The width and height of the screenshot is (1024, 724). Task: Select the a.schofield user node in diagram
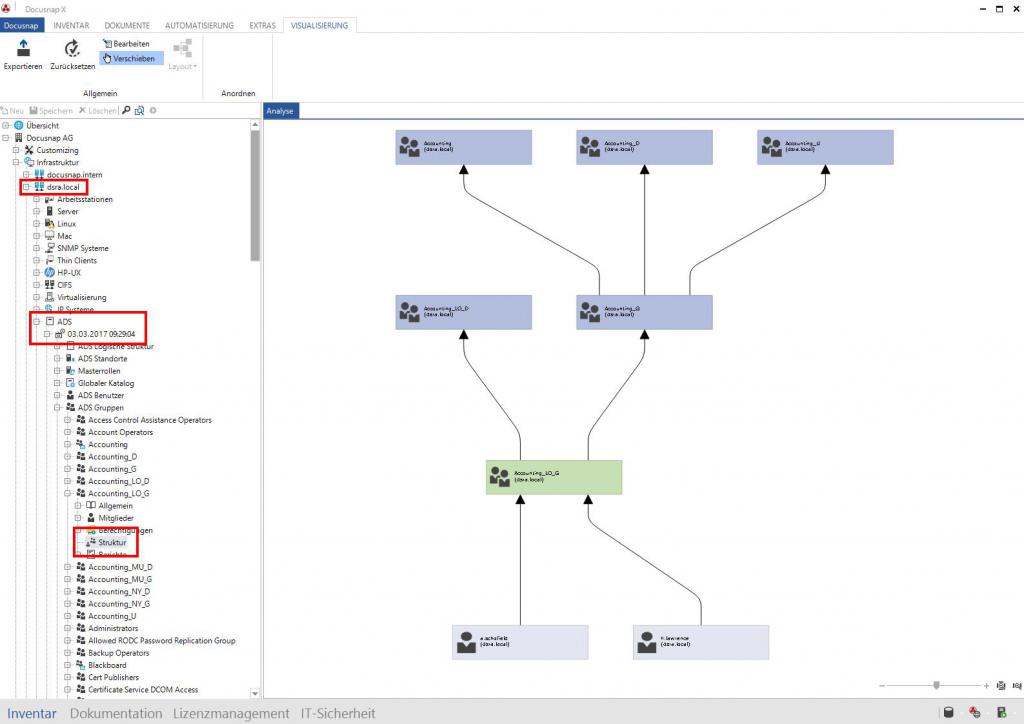coord(520,642)
